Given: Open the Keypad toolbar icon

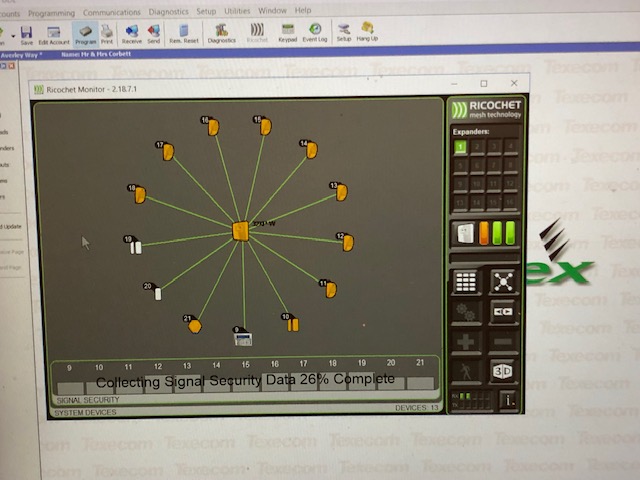Looking at the screenshot, I should (x=287, y=33).
